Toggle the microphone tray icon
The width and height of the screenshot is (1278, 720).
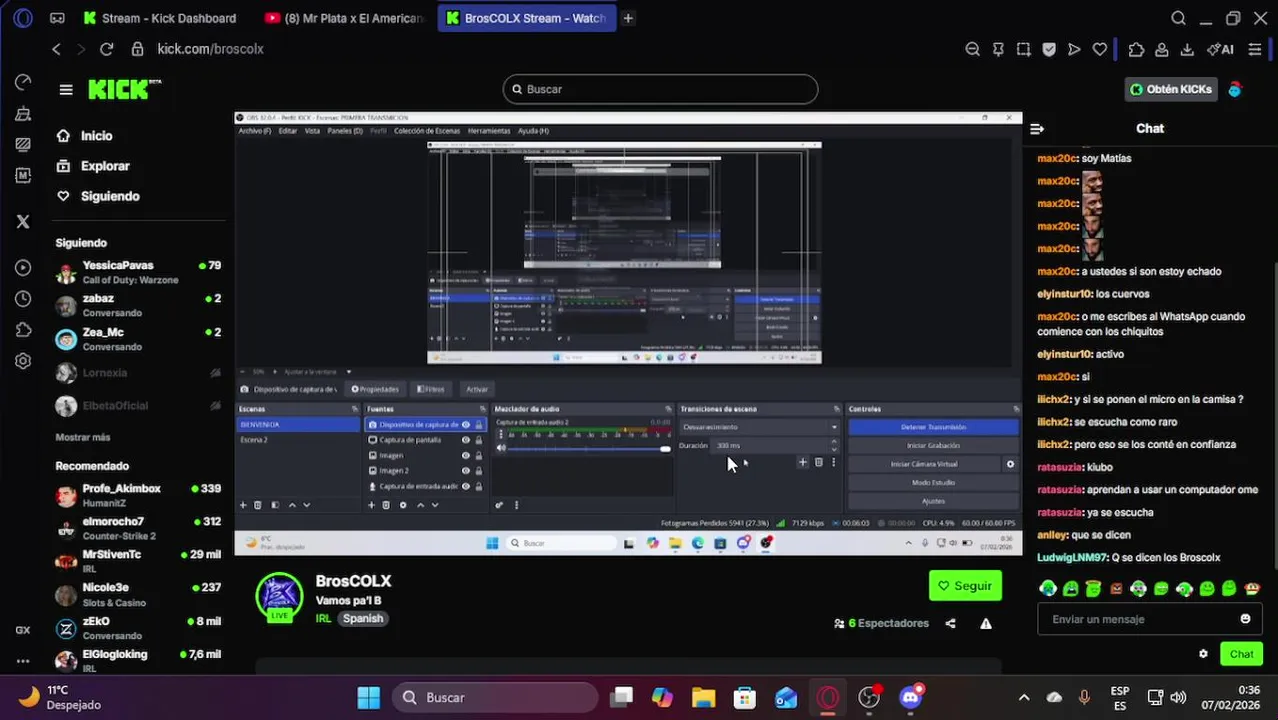(1084, 697)
